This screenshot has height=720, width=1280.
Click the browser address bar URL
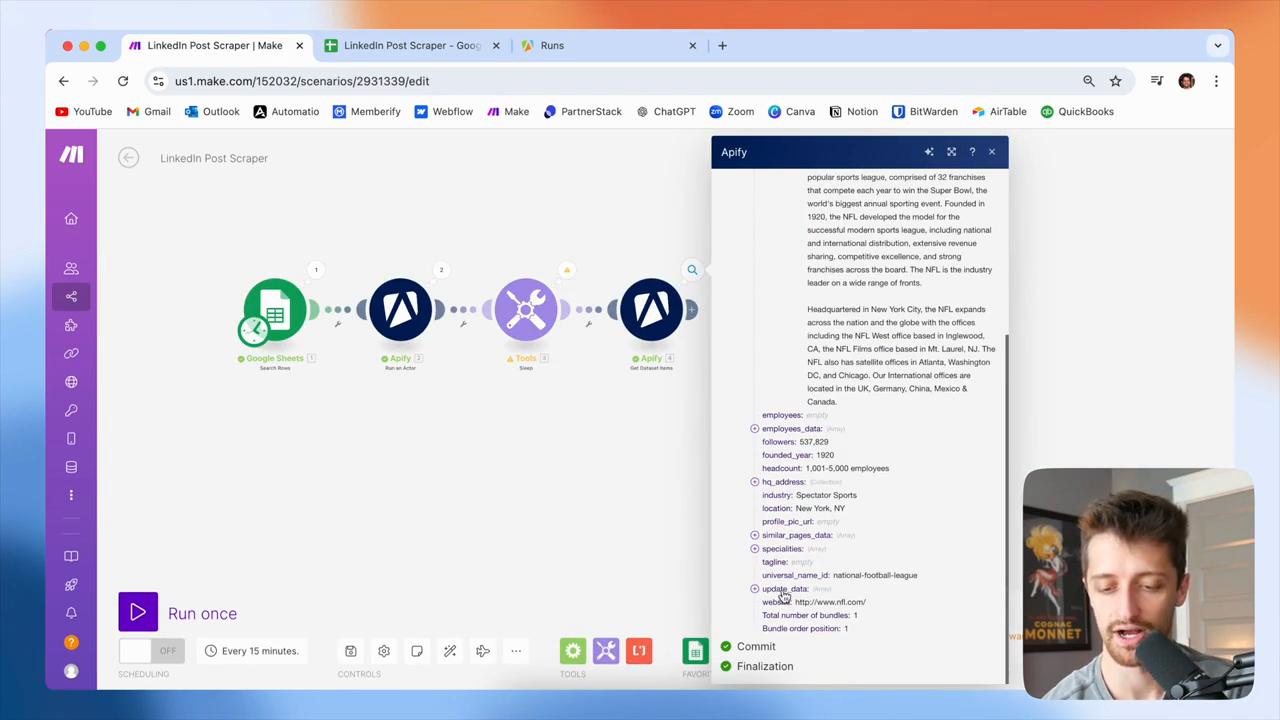[x=302, y=81]
